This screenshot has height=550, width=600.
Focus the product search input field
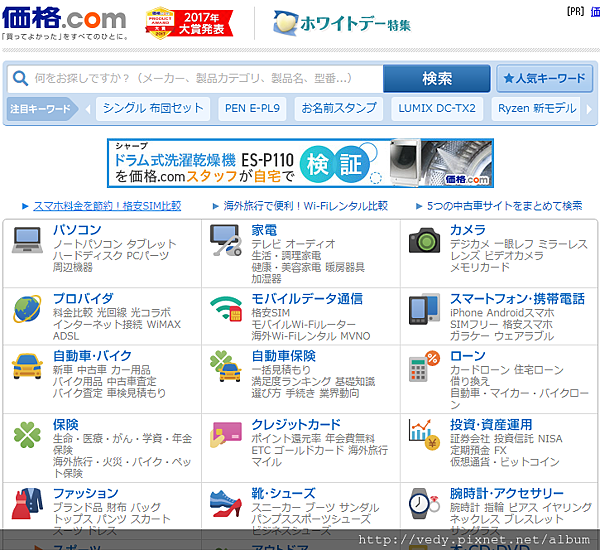tap(195, 78)
